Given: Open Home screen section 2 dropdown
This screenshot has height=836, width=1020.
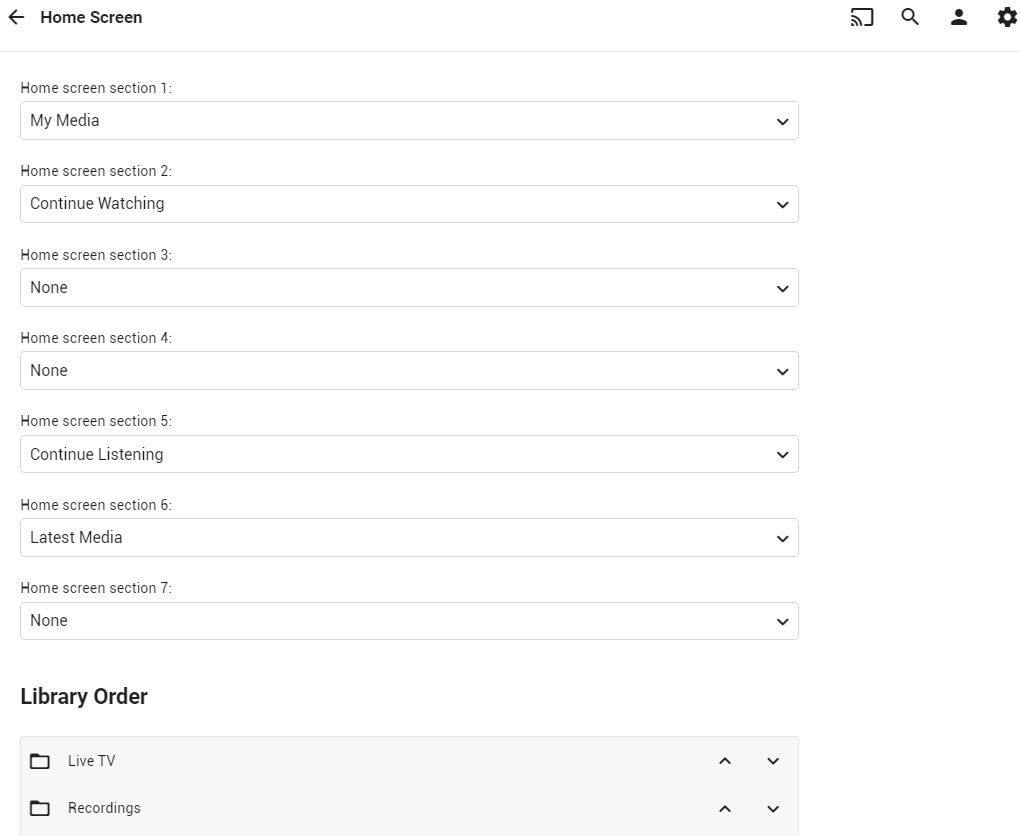Looking at the screenshot, I should tap(409, 204).
